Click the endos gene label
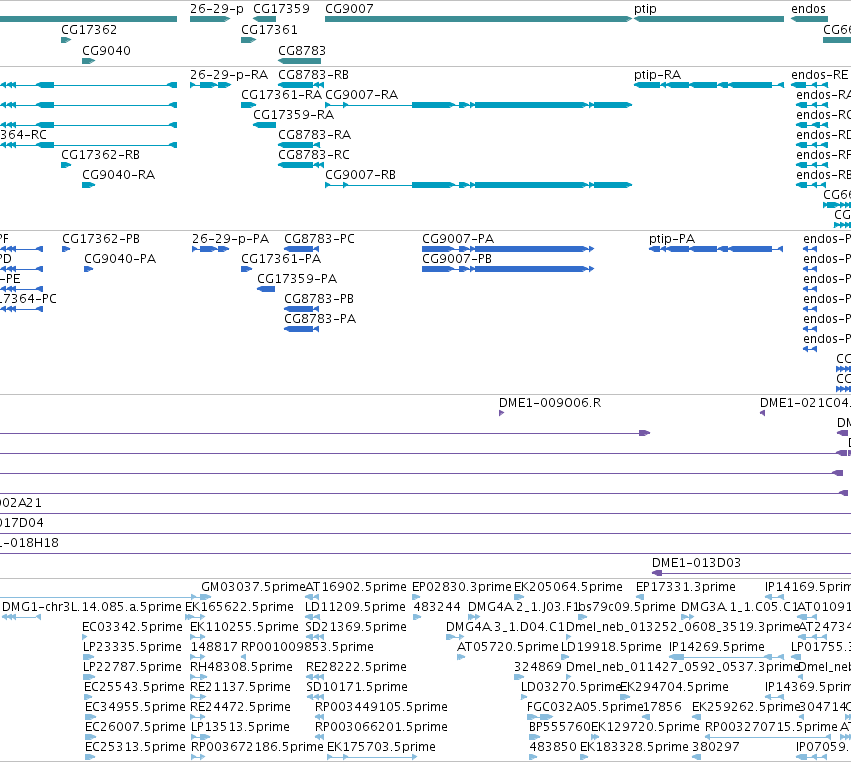The height and width of the screenshot is (762, 851). click(x=808, y=9)
